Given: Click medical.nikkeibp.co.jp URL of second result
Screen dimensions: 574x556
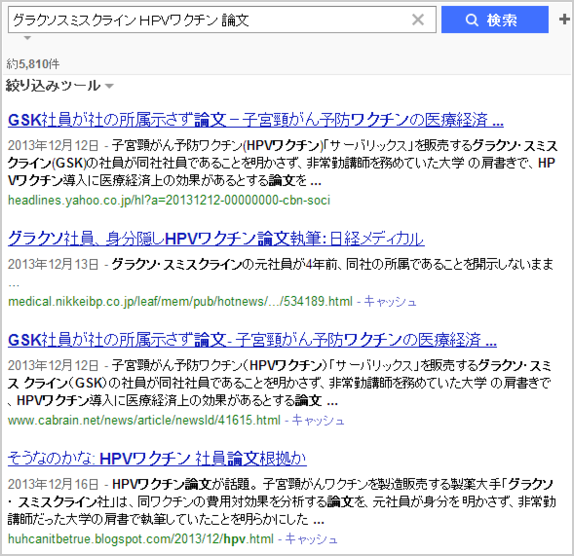Looking at the screenshot, I should tap(180, 302).
